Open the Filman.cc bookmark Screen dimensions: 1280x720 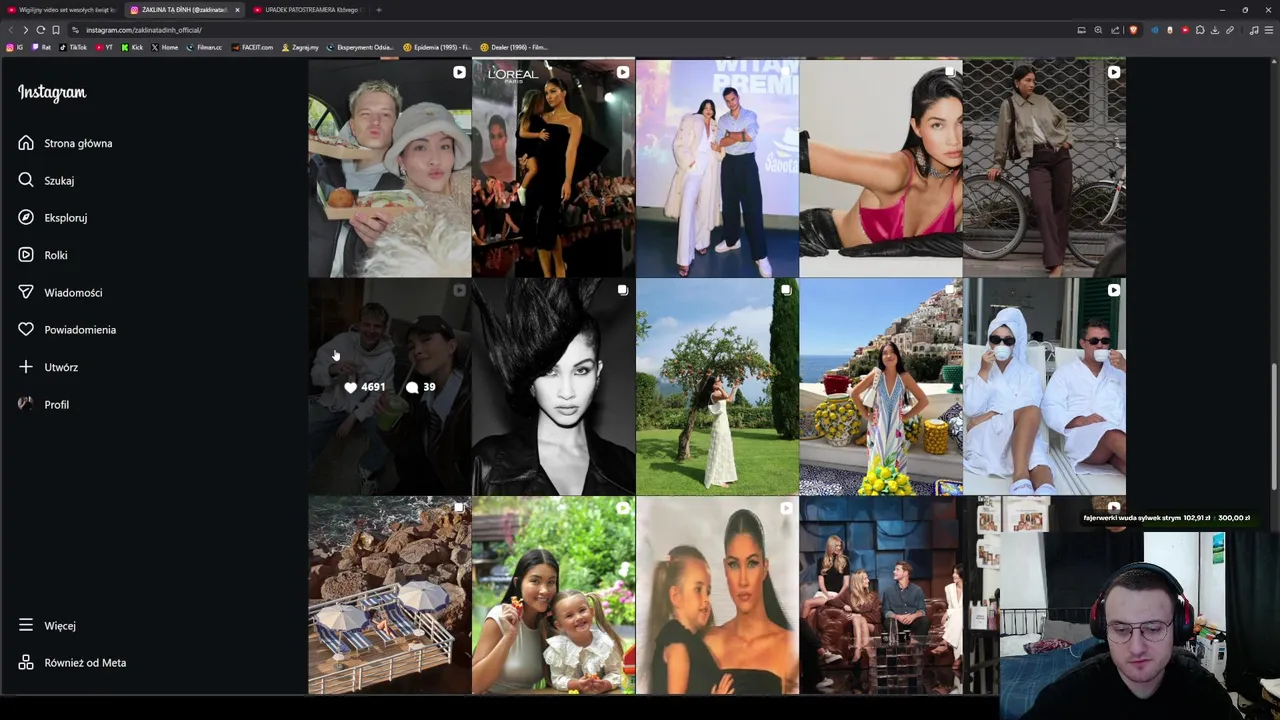coord(204,47)
